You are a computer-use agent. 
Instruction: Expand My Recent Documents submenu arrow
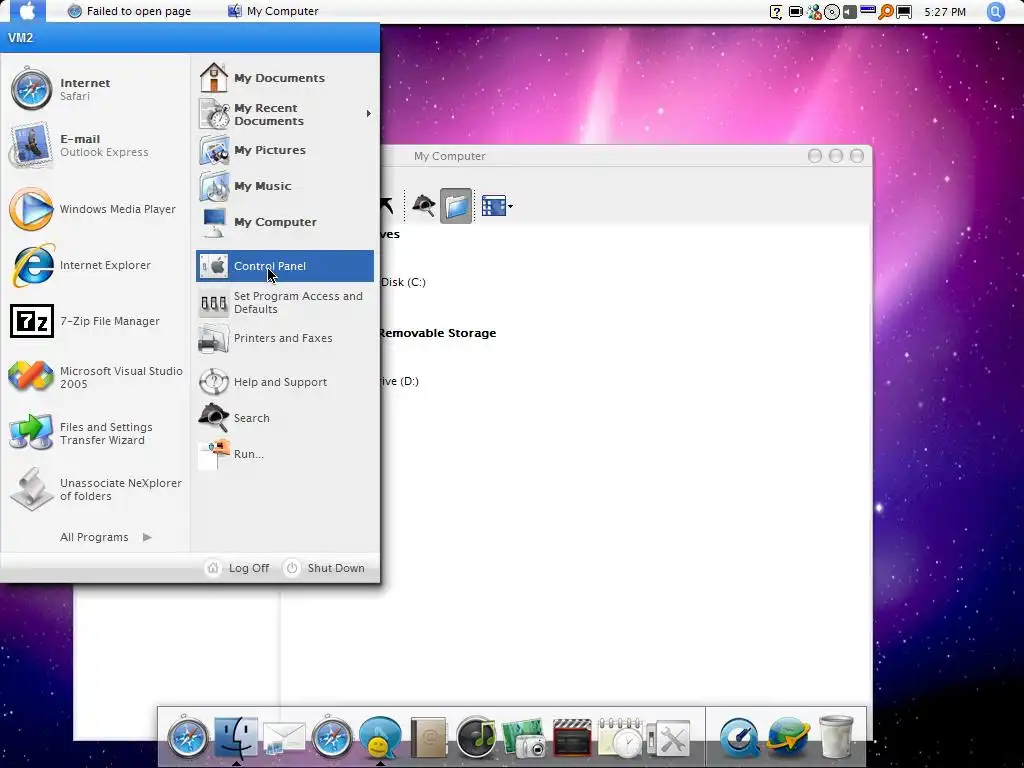[x=368, y=114]
